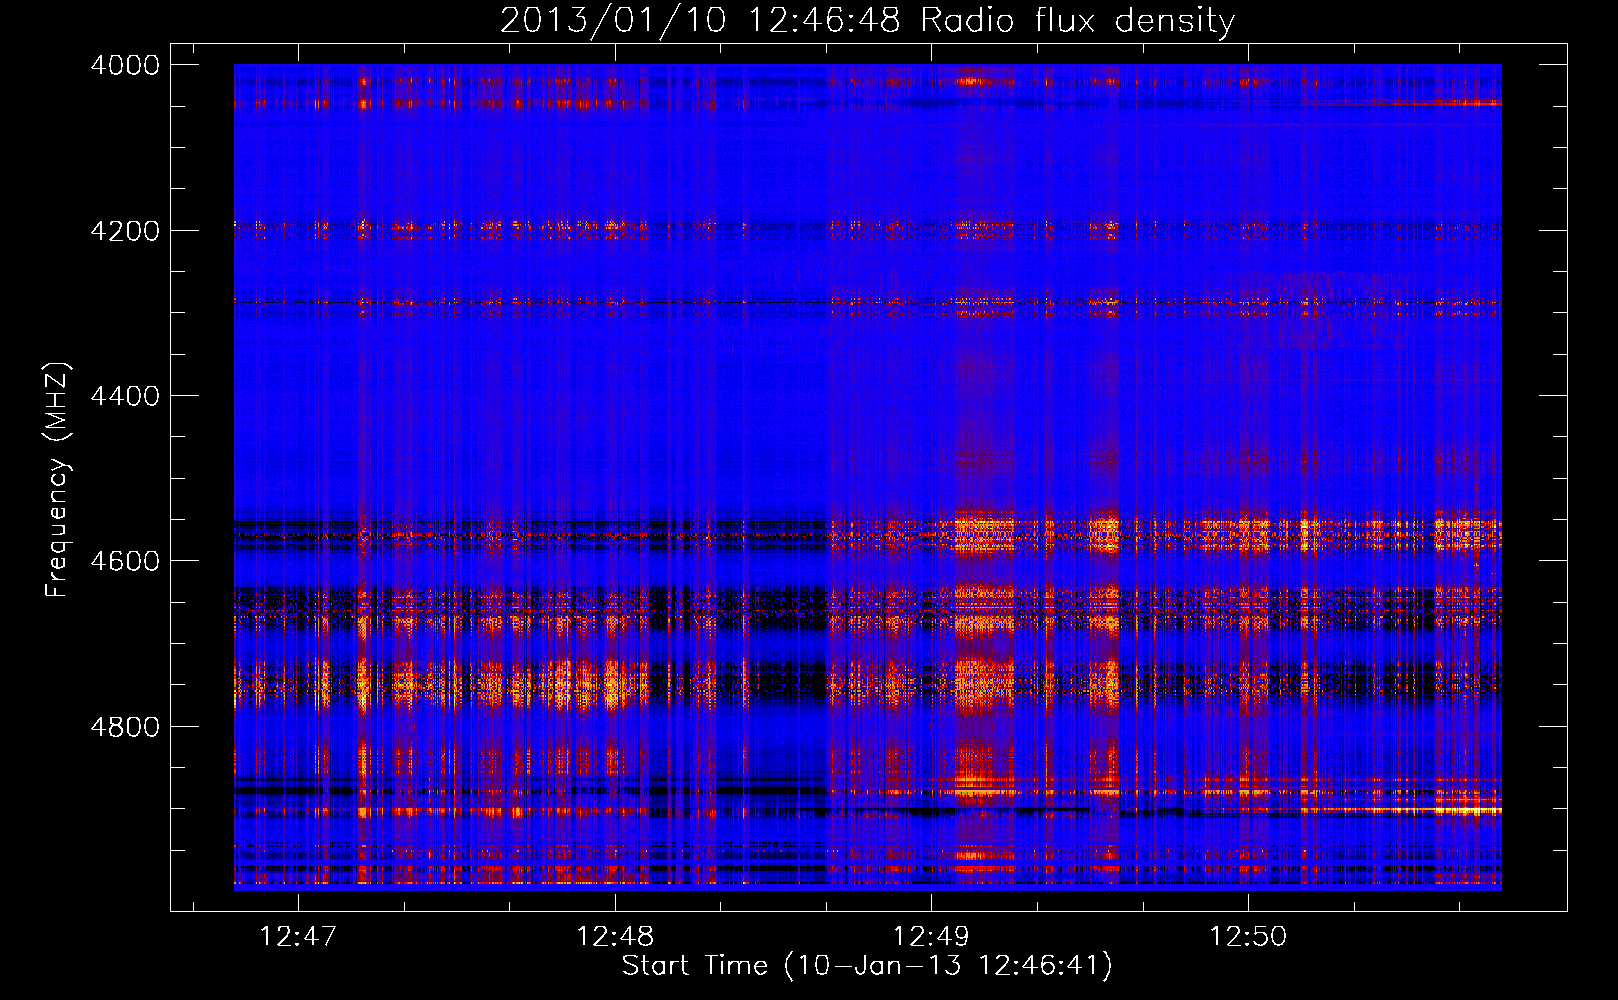Image resolution: width=1618 pixels, height=1000 pixels.
Task: Click the 4200 frequency axis label
Action: coord(125,231)
